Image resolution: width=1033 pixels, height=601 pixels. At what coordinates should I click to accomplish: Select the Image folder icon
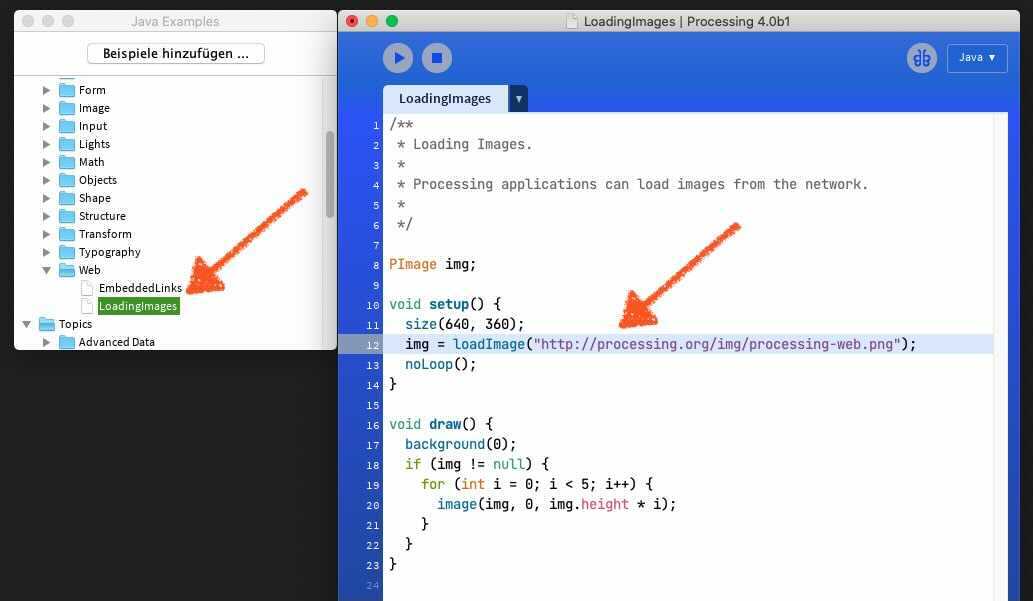click(67, 107)
